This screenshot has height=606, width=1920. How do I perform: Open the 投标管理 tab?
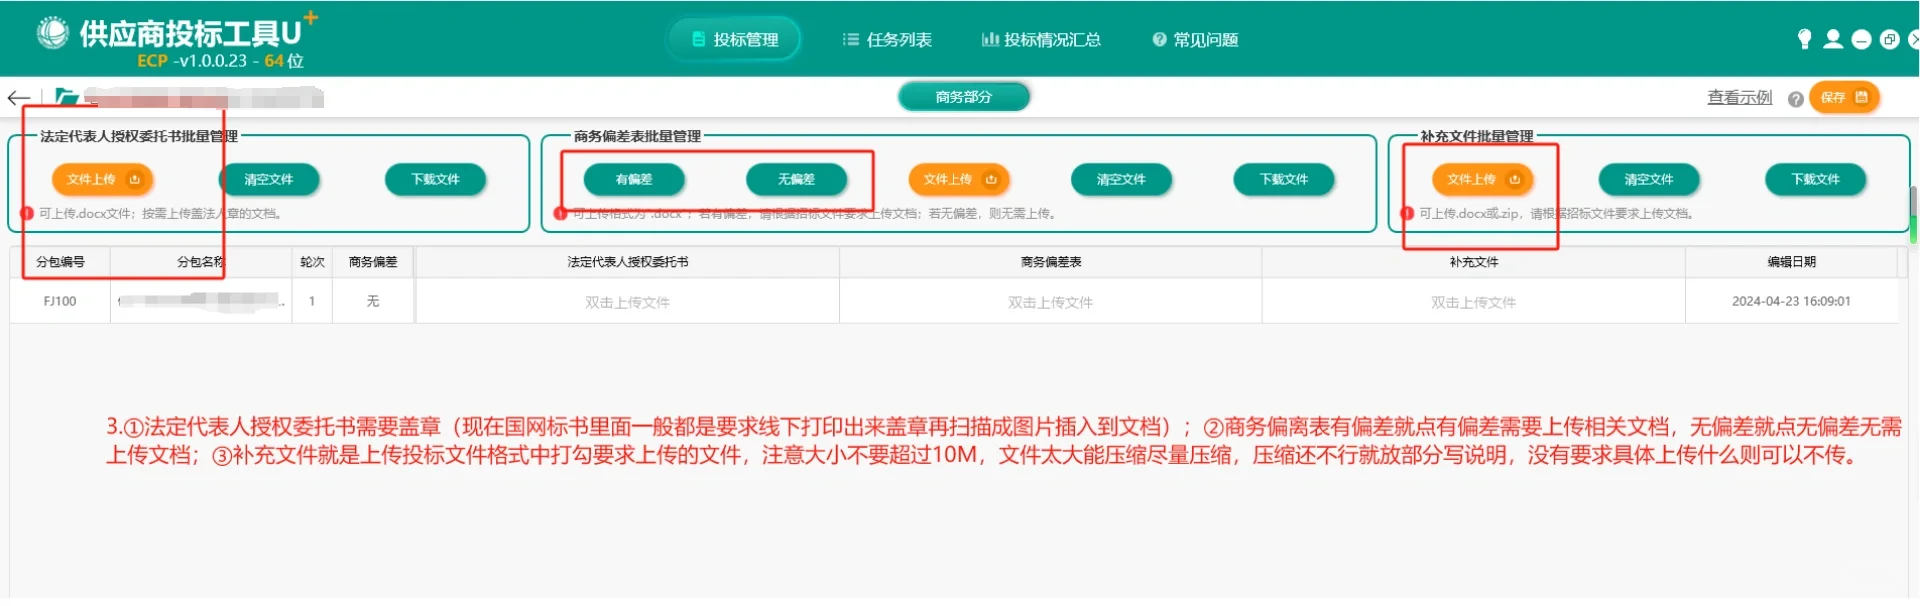pos(735,40)
